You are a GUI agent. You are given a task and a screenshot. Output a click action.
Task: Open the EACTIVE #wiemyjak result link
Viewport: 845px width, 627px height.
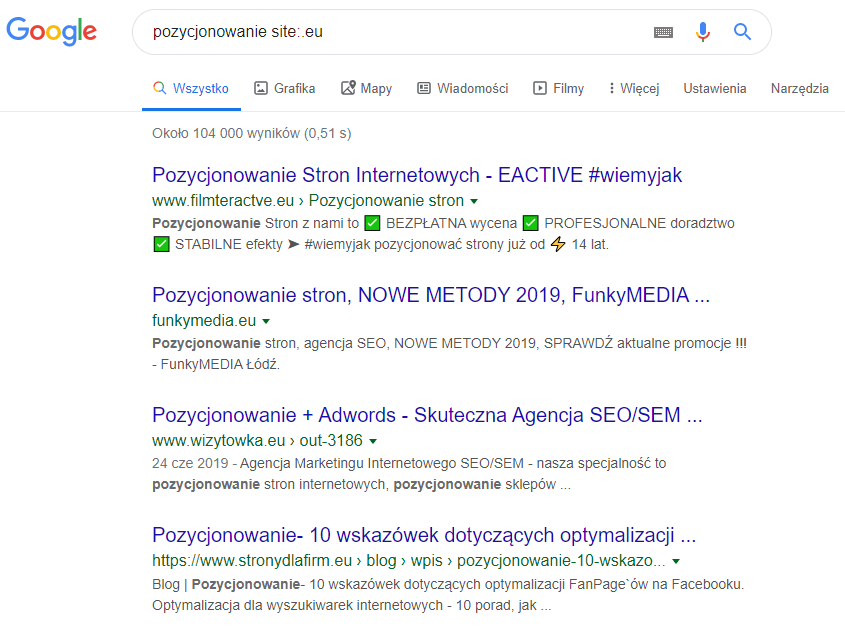pos(417,175)
